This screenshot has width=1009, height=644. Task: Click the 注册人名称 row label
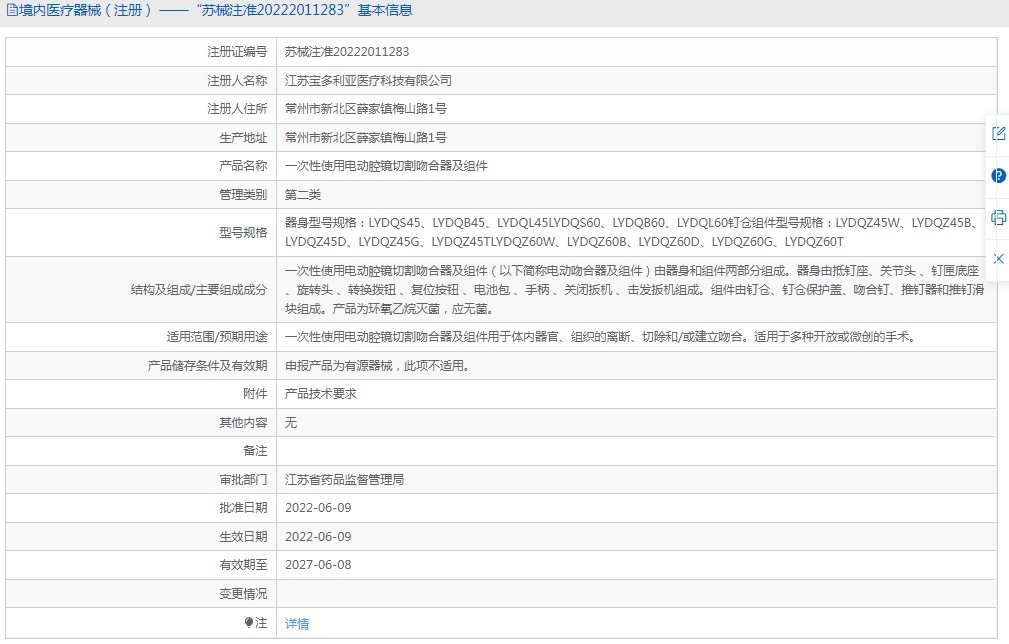(237, 80)
